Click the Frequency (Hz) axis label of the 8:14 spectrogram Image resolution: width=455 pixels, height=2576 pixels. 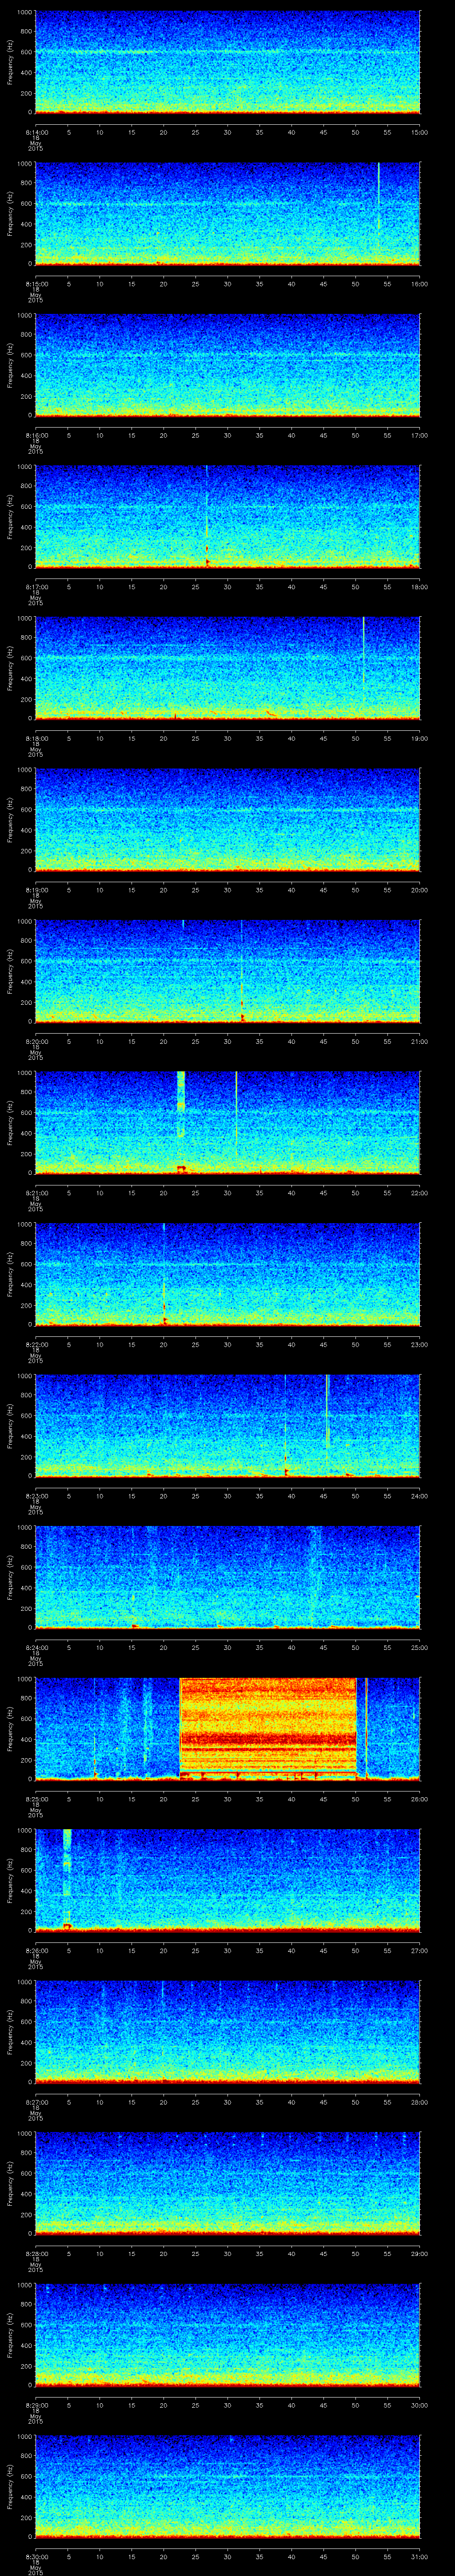(11, 62)
